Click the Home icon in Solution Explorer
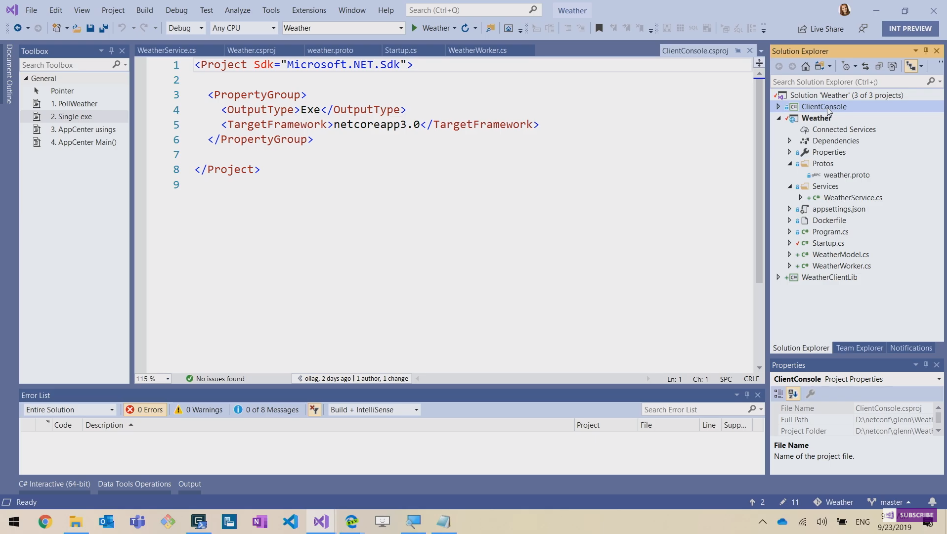 click(x=806, y=66)
